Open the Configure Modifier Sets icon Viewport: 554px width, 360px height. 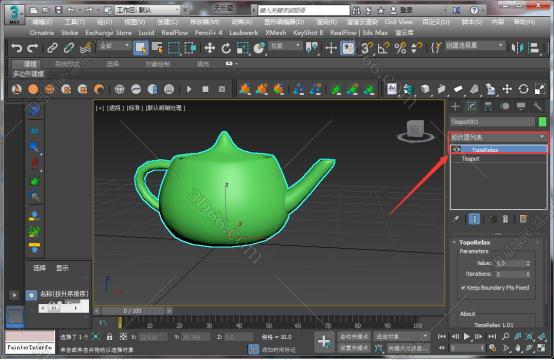(x=523, y=219)
